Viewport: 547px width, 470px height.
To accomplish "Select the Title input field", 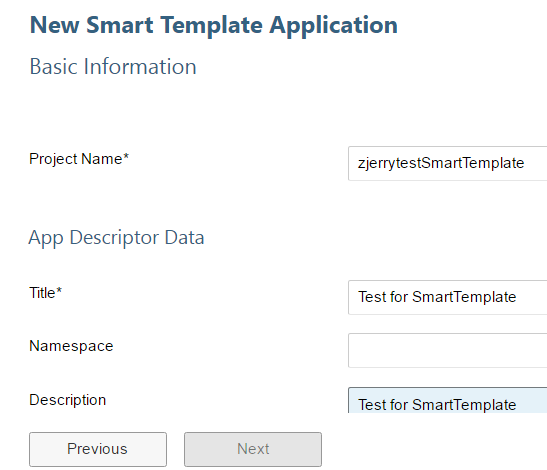I will 448,297.
